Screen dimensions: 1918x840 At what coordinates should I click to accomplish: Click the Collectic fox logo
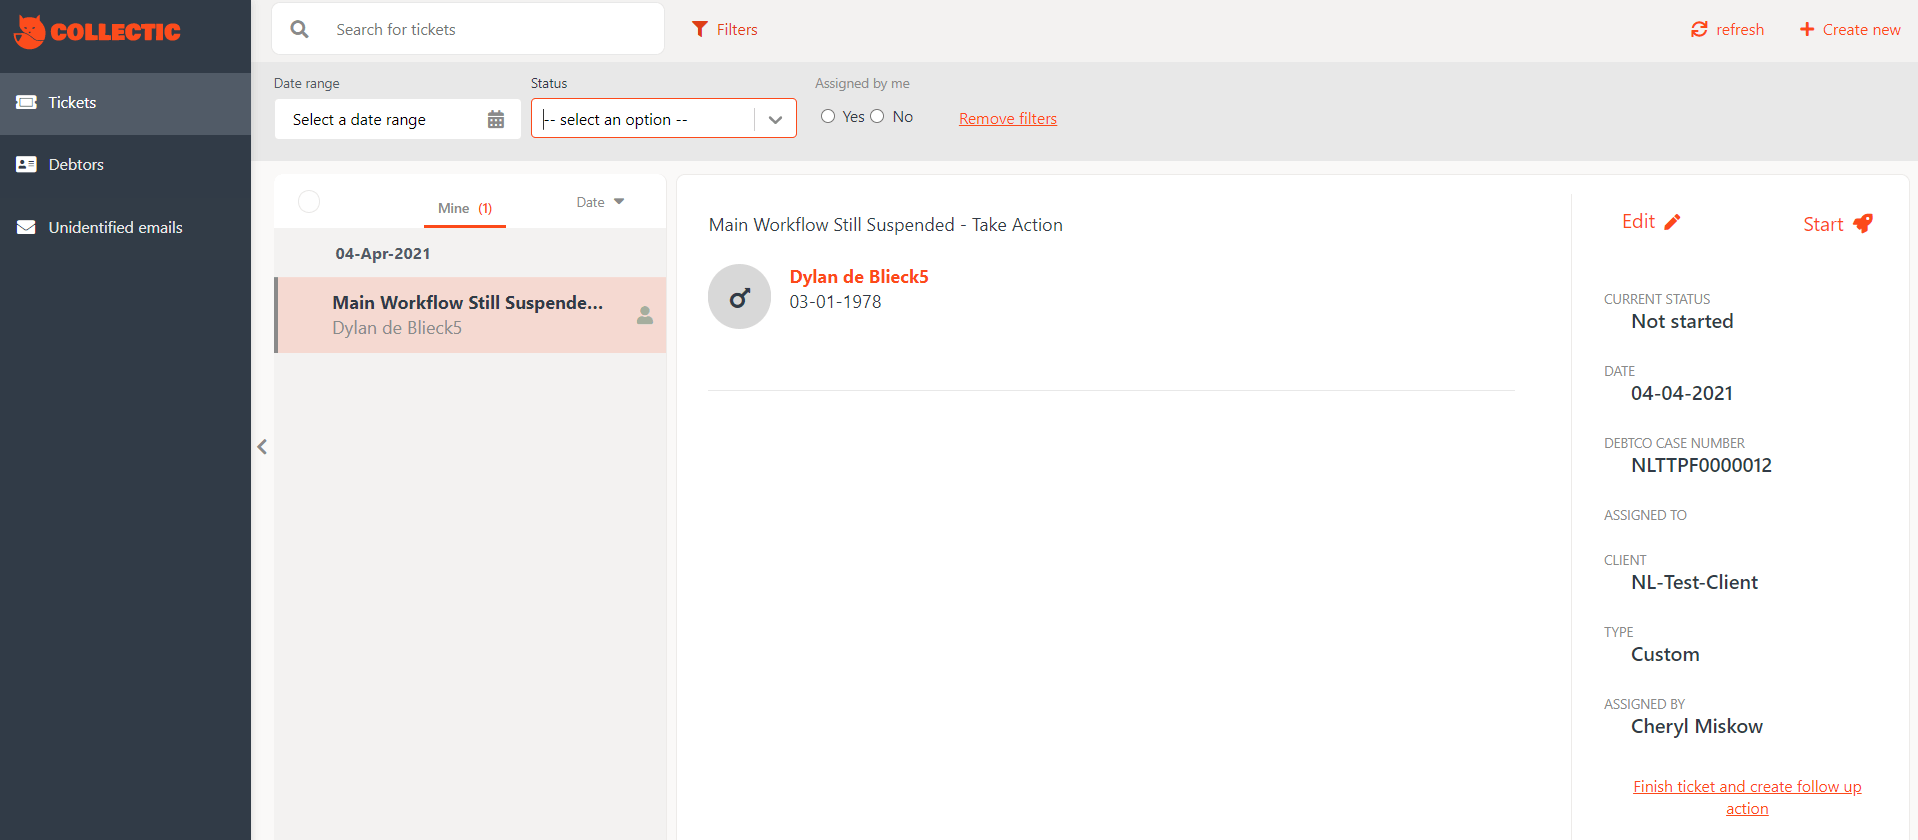point(29,31)
